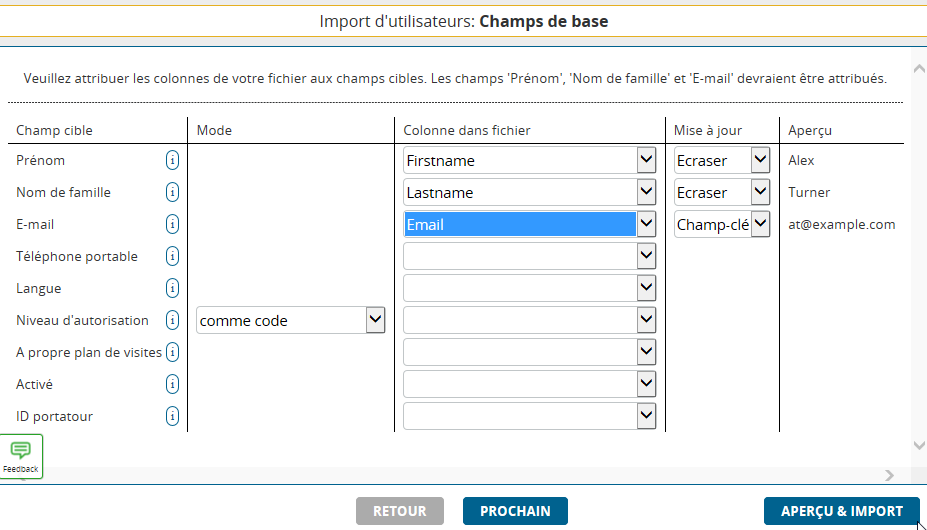Screen dimensions: 927x530
Task: Open the green Feedback widget
Action: click(21, 456)
